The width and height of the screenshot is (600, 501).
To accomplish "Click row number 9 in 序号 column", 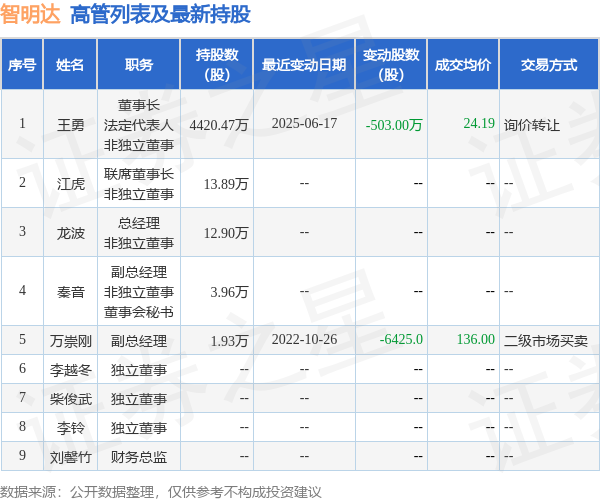I will [x=22, y=455].
